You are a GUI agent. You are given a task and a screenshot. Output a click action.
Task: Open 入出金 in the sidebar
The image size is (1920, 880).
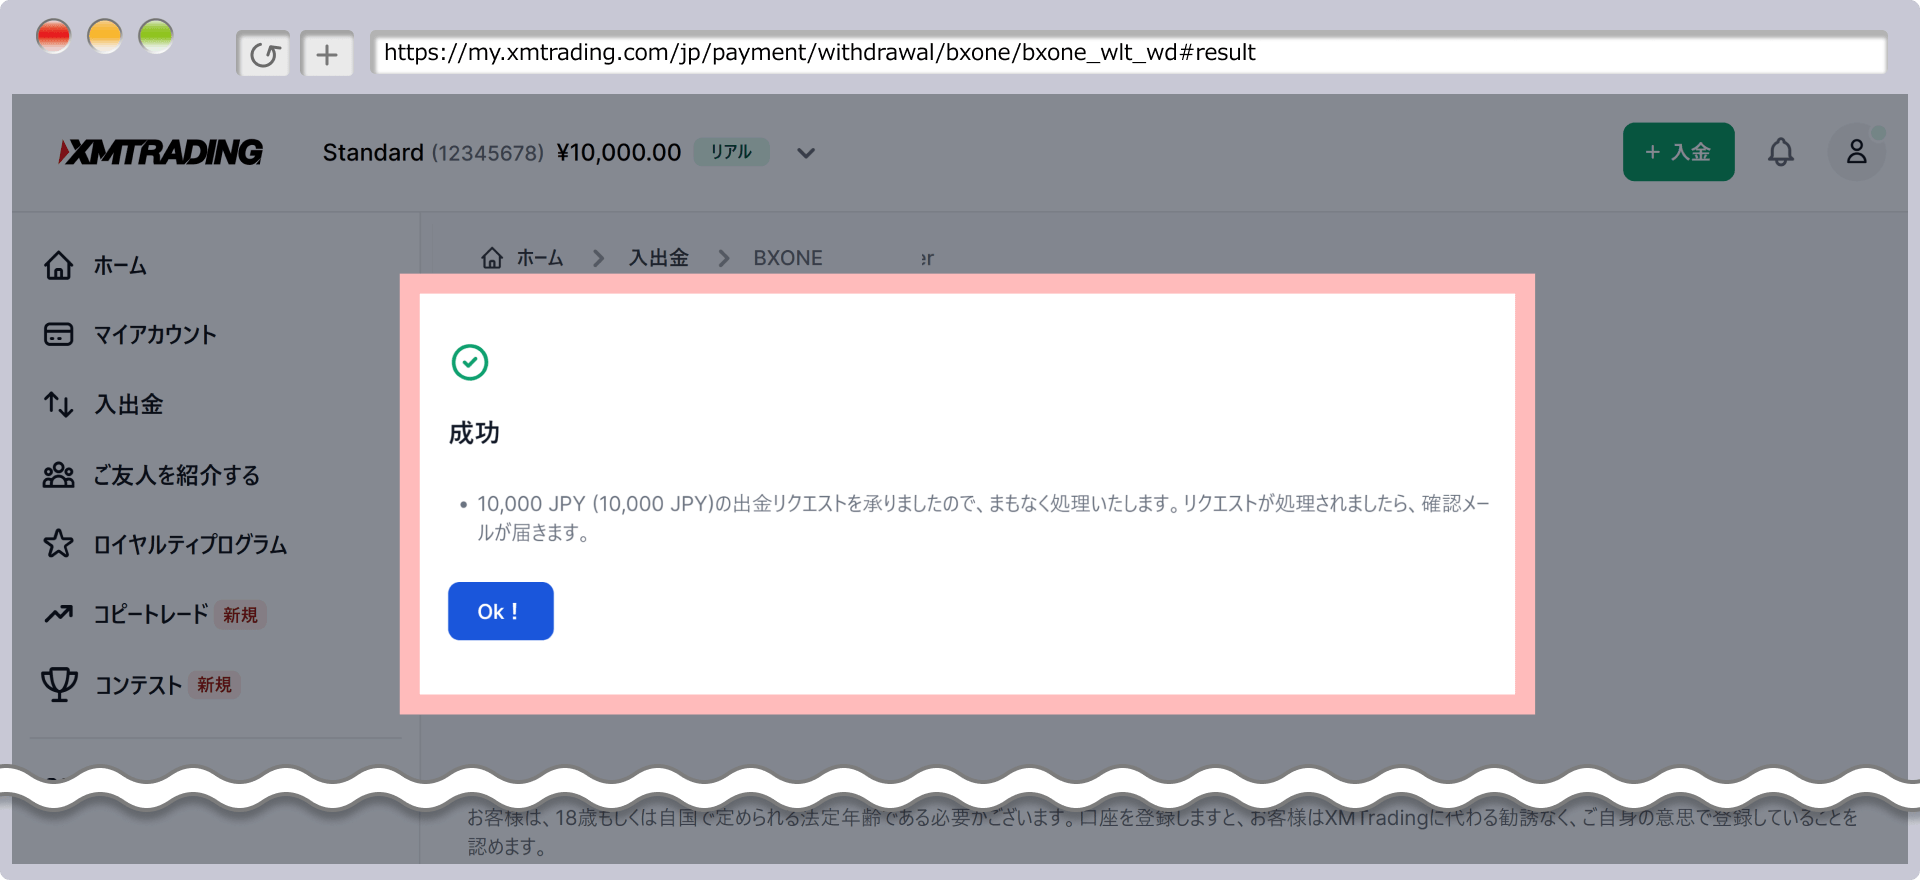(128, 405)
